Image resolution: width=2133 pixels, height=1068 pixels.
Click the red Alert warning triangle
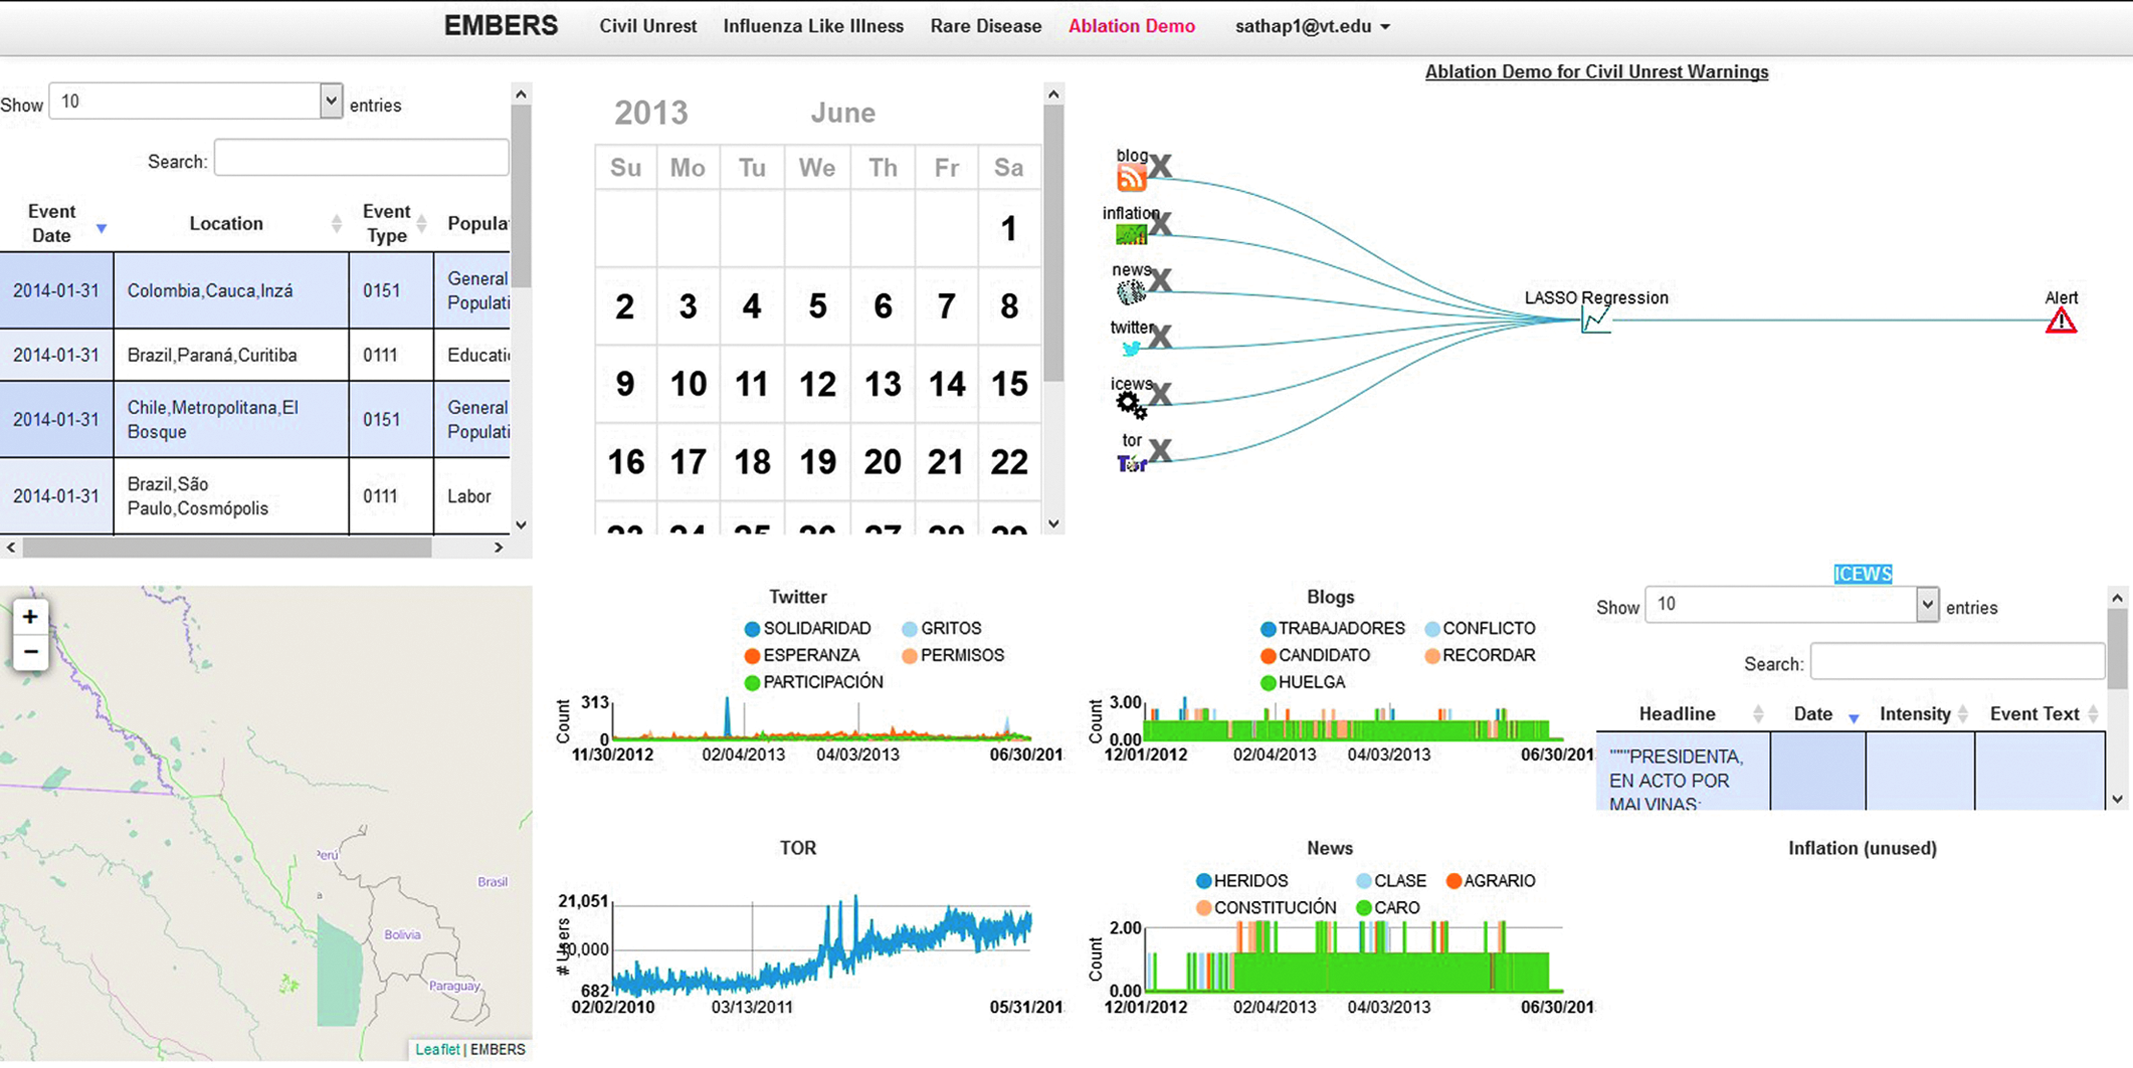click(2060, 321)
